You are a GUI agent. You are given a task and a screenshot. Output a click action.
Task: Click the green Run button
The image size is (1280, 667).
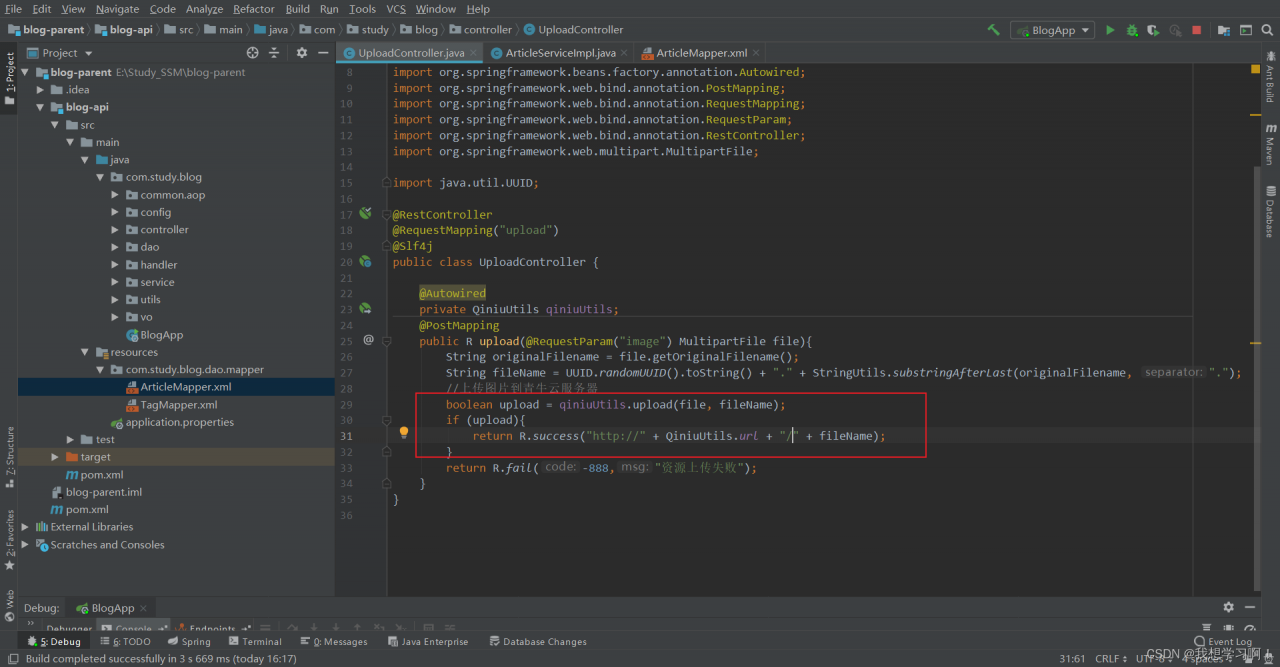1110,30
